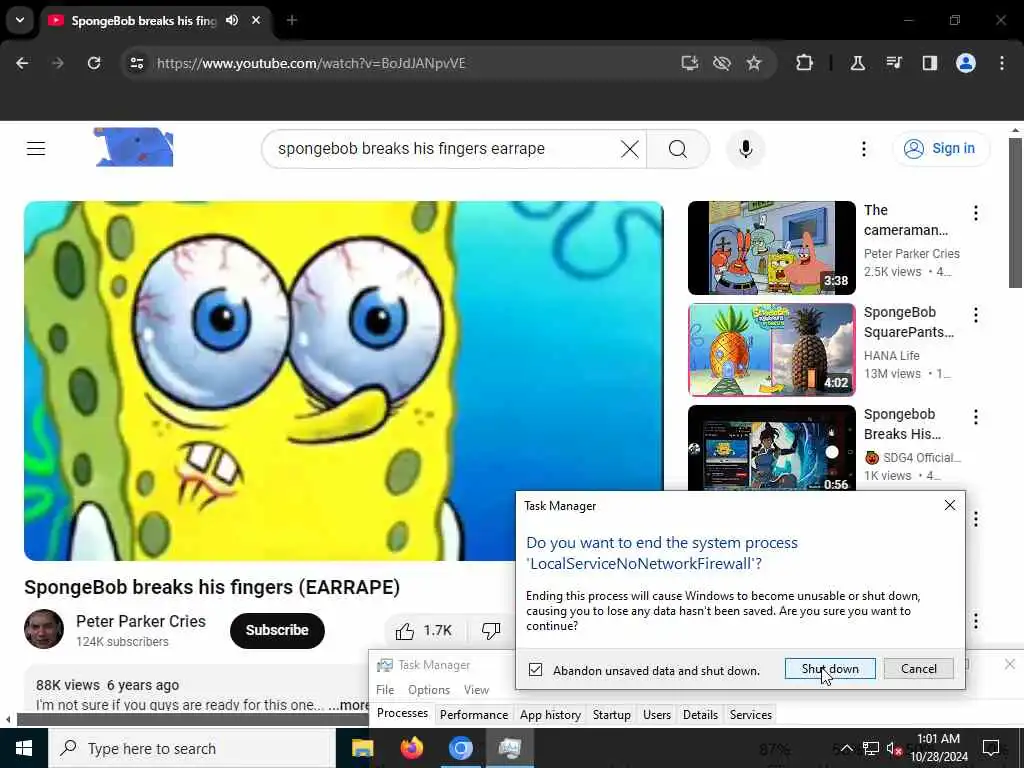The width and height of the screenshot is (1024, 768).
Task: Click the YouTube search input field
Action: coord(444,149)
